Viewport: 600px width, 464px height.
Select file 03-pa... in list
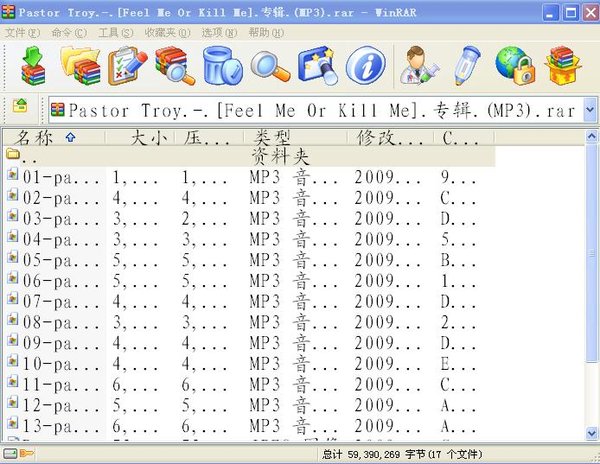[61, 219]
